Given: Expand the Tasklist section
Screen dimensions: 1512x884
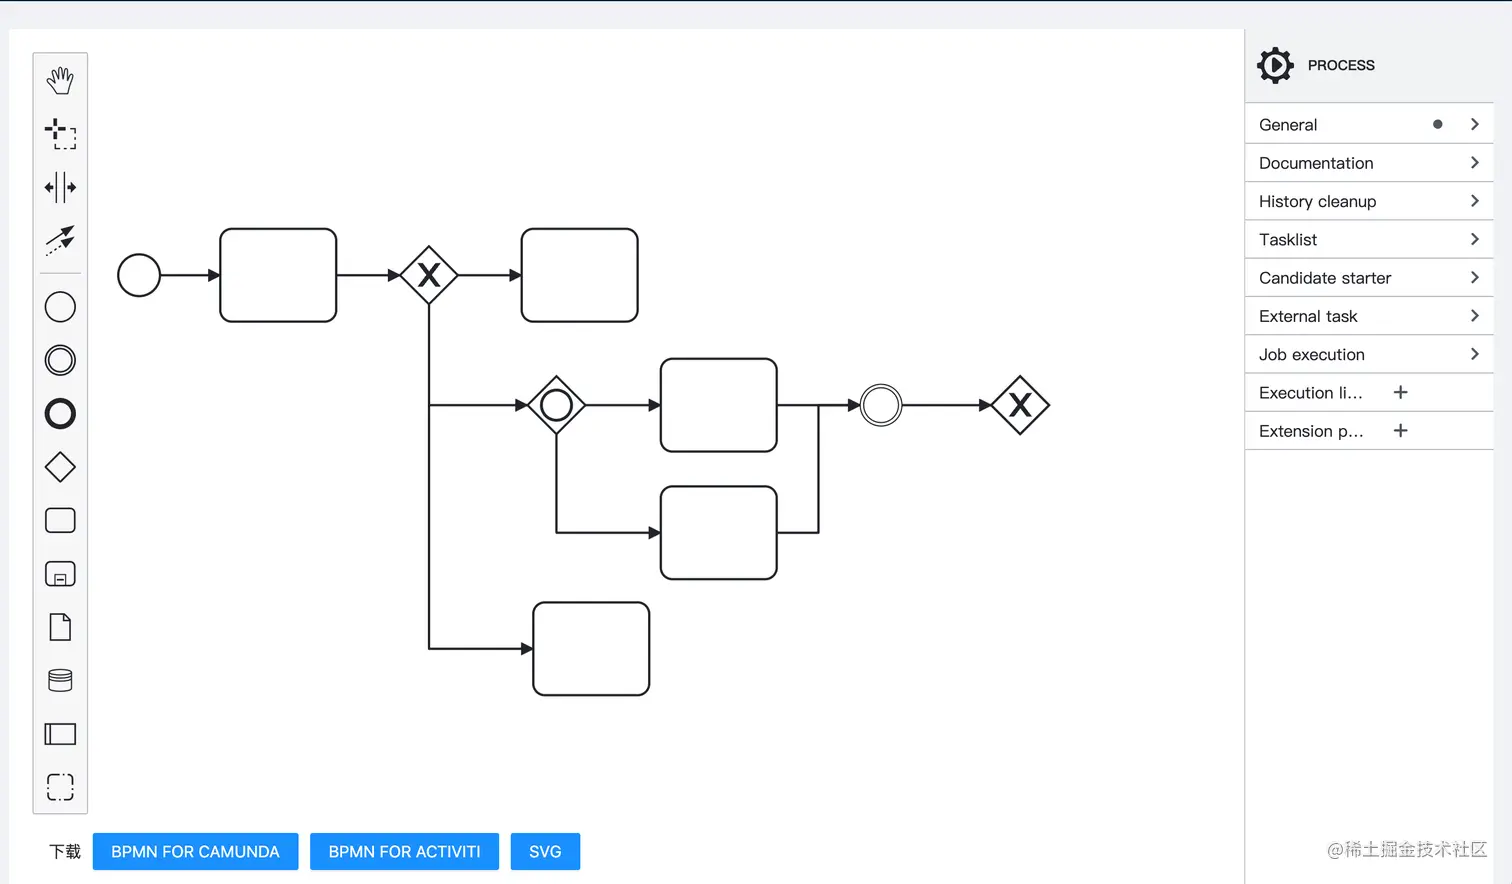Looking at the screenshot, I should (x=1369, y=239).
